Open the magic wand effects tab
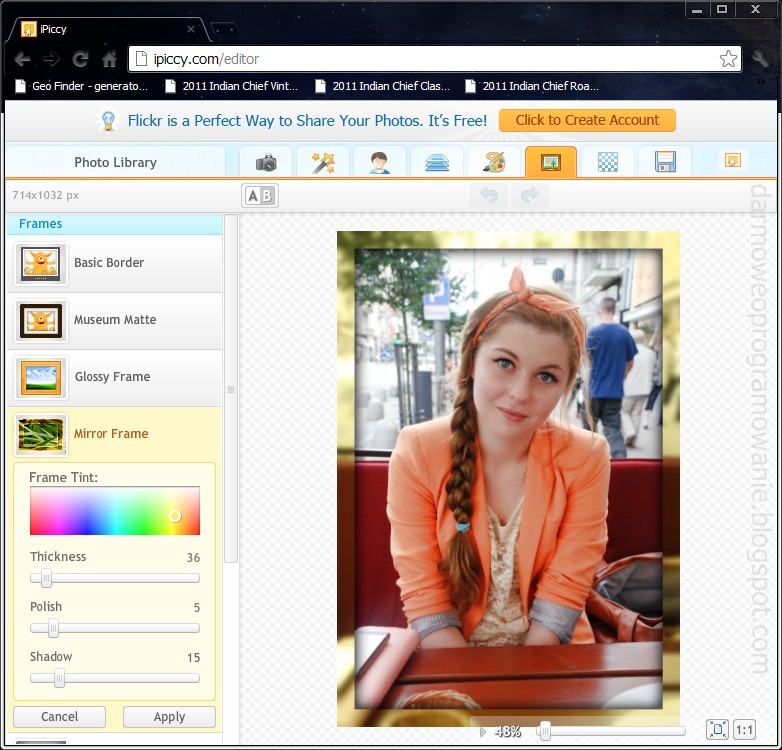 323,162
